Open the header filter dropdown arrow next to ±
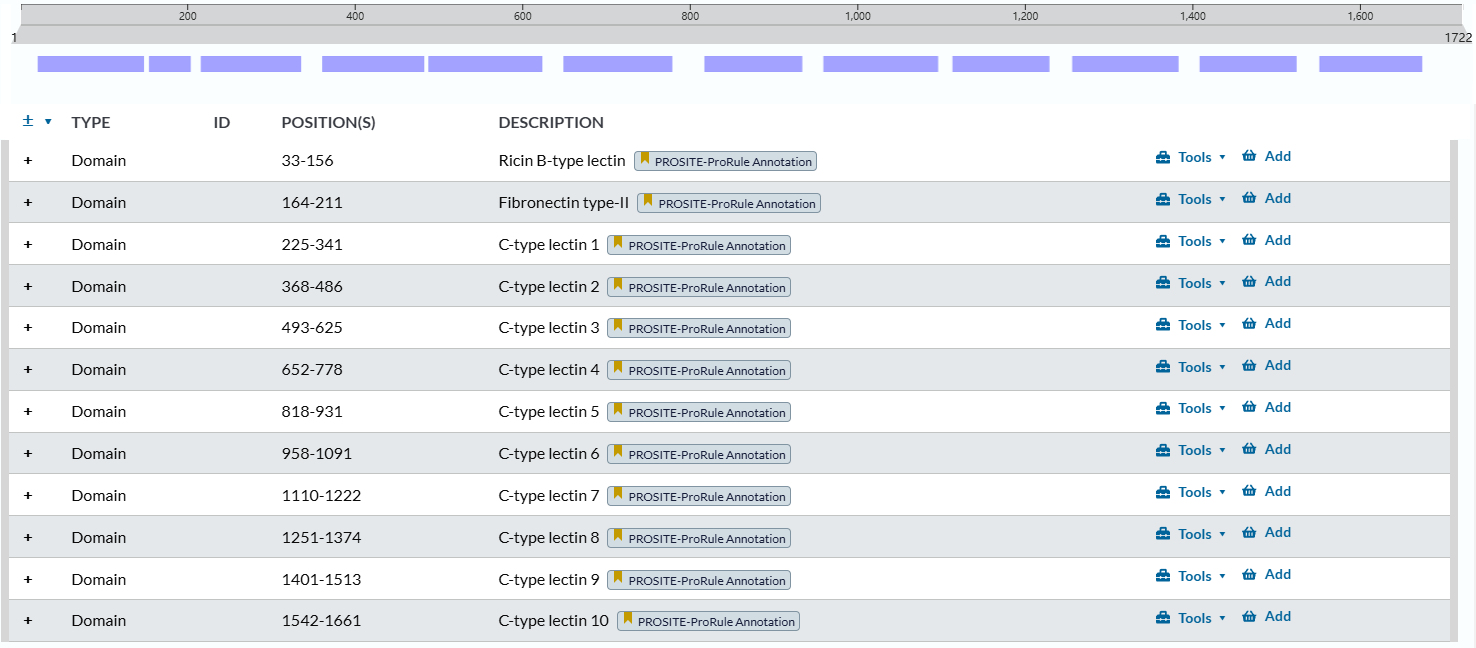This screenshot has height=648, width=1476. coord(48,122)
